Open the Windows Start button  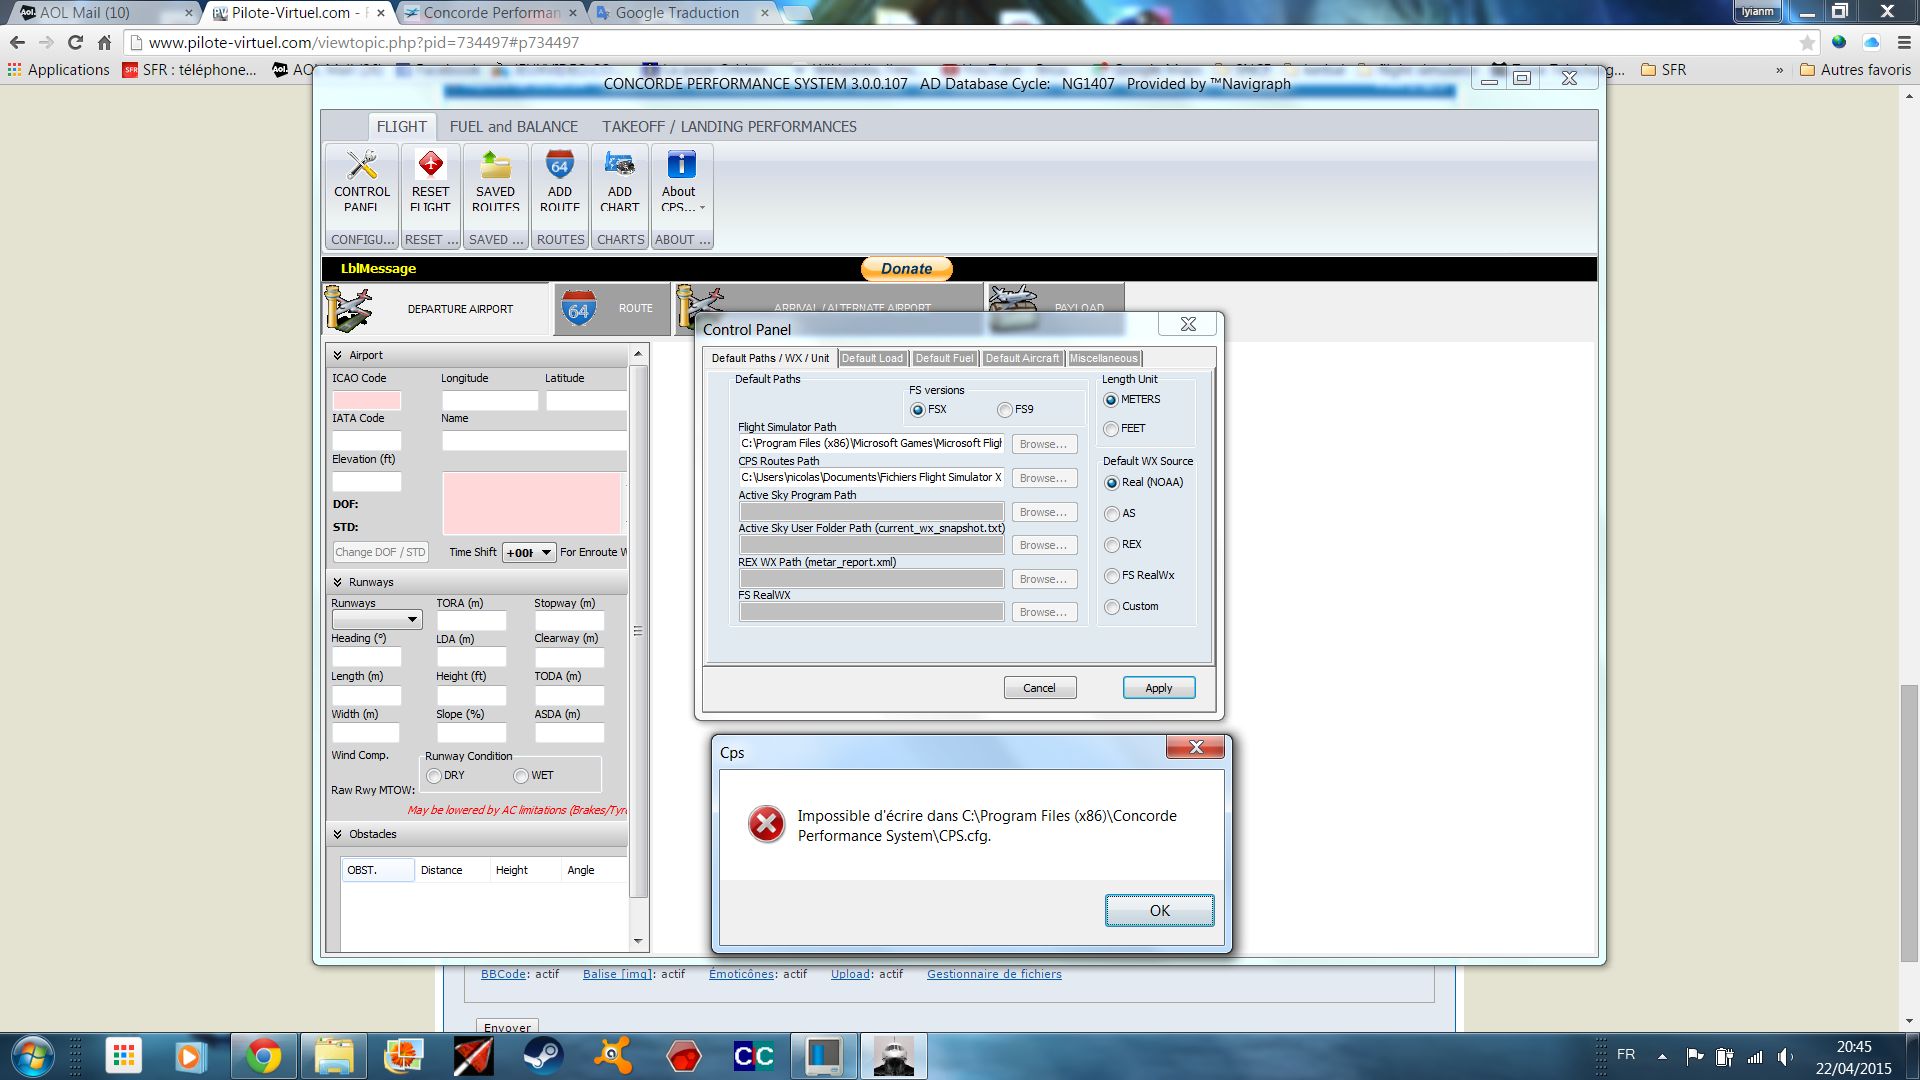33,1056
